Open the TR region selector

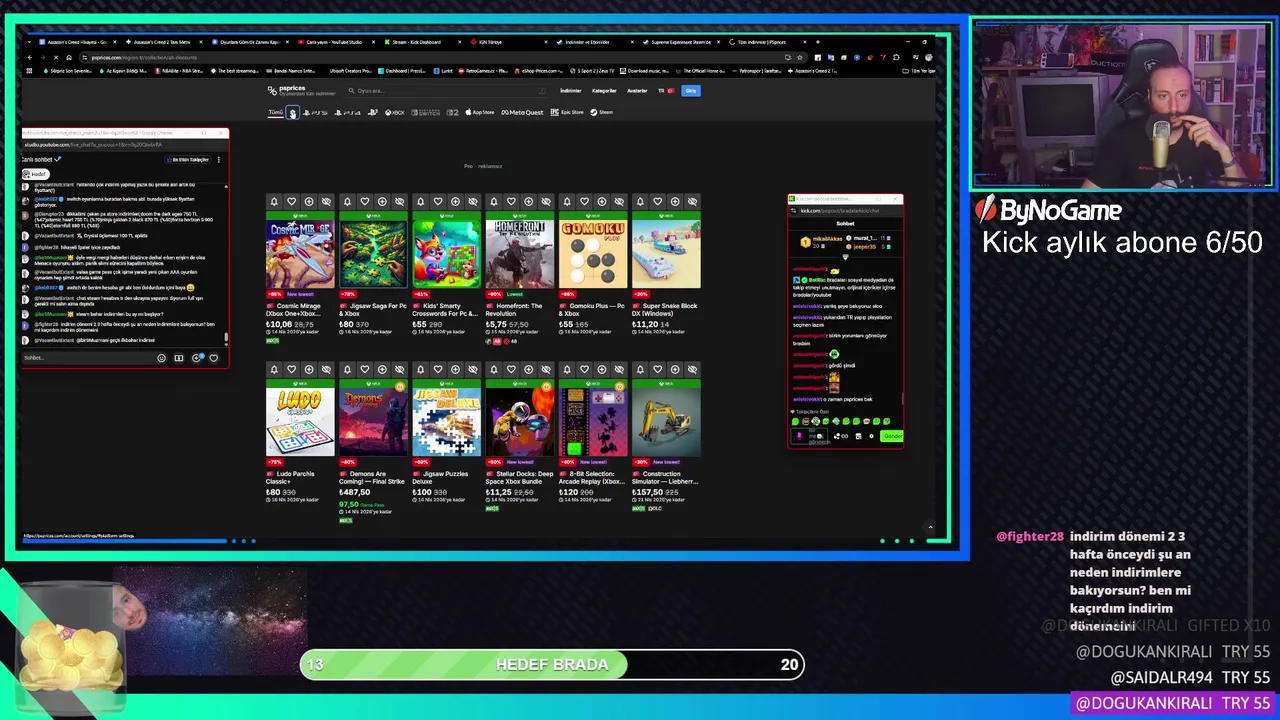665,90
